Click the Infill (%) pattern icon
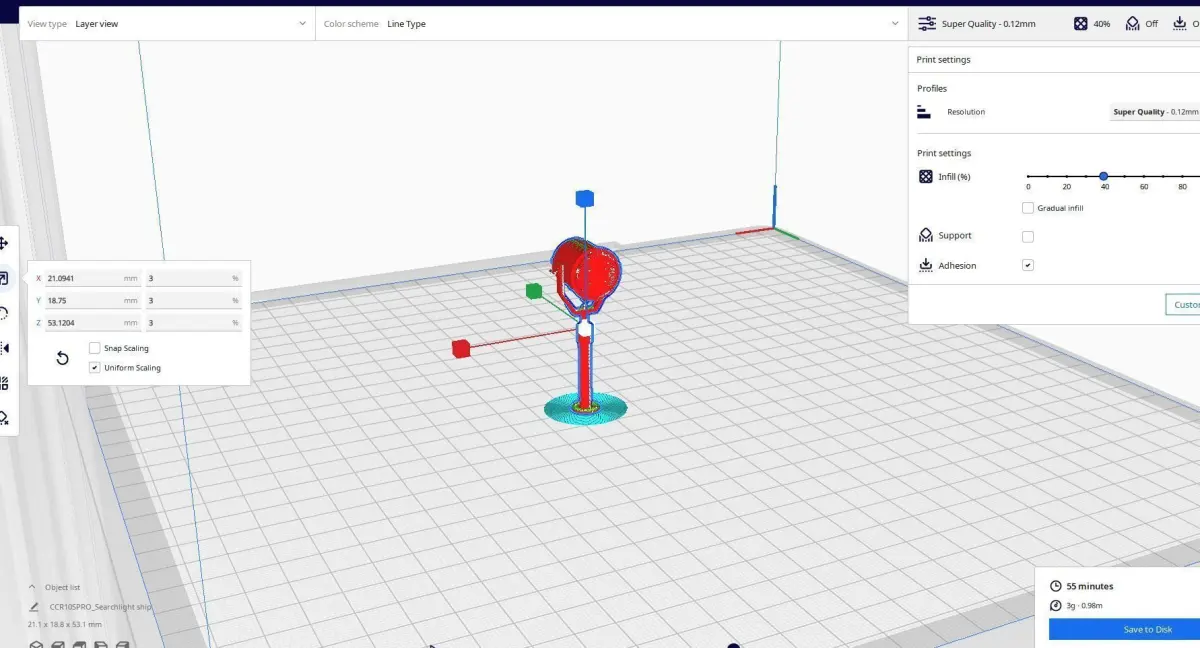The height and width of the screenshot is (648, 1200). coord(925,177)
